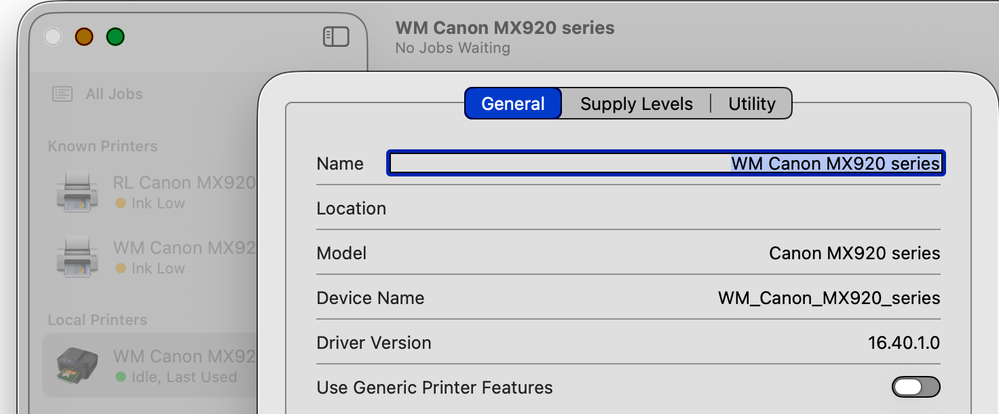The image size is (999, 414).
Task: Click the Local Printers section header
Action: click(97, 320)
